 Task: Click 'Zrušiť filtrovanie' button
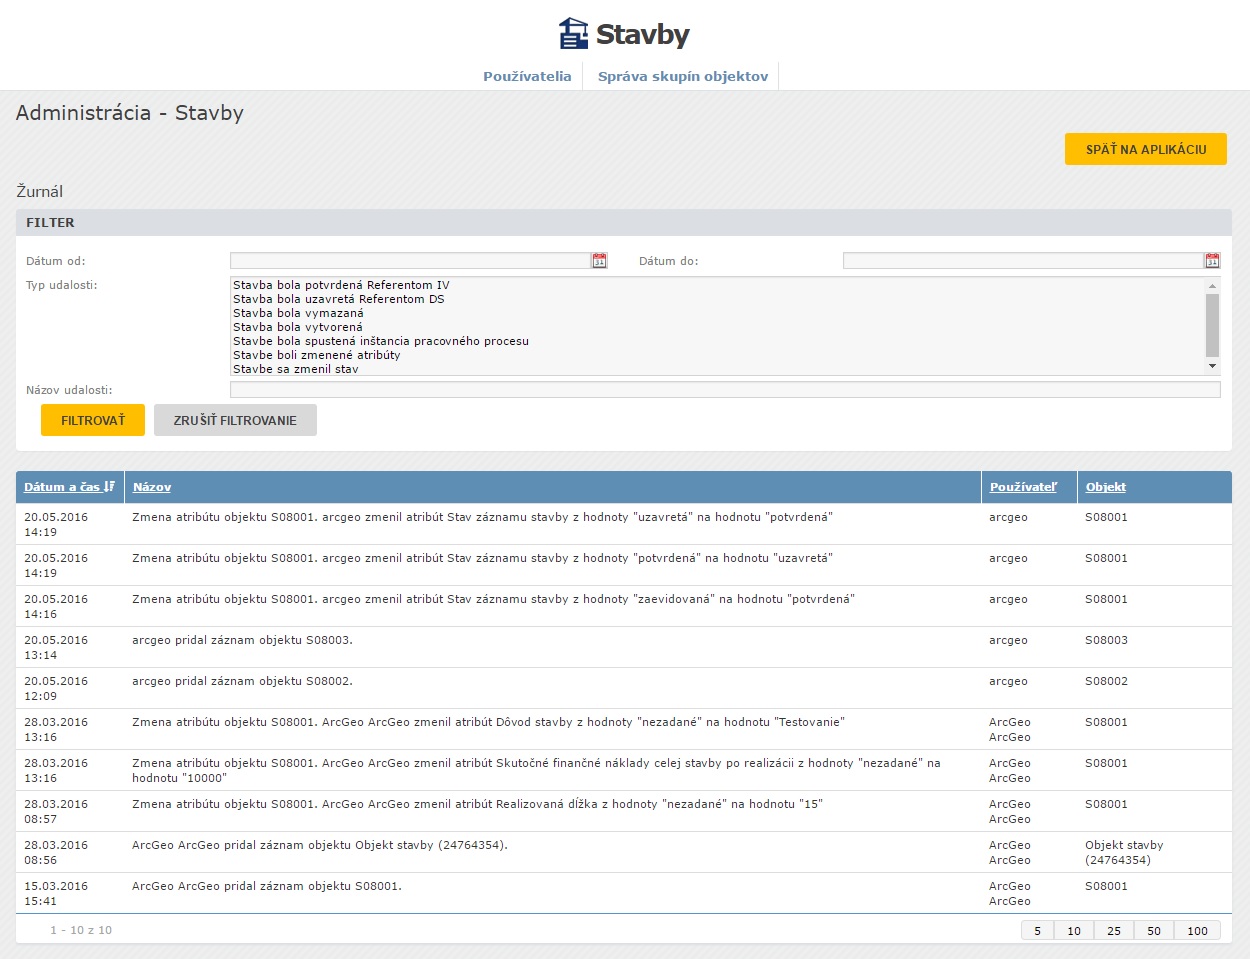(x=235, y=420)
